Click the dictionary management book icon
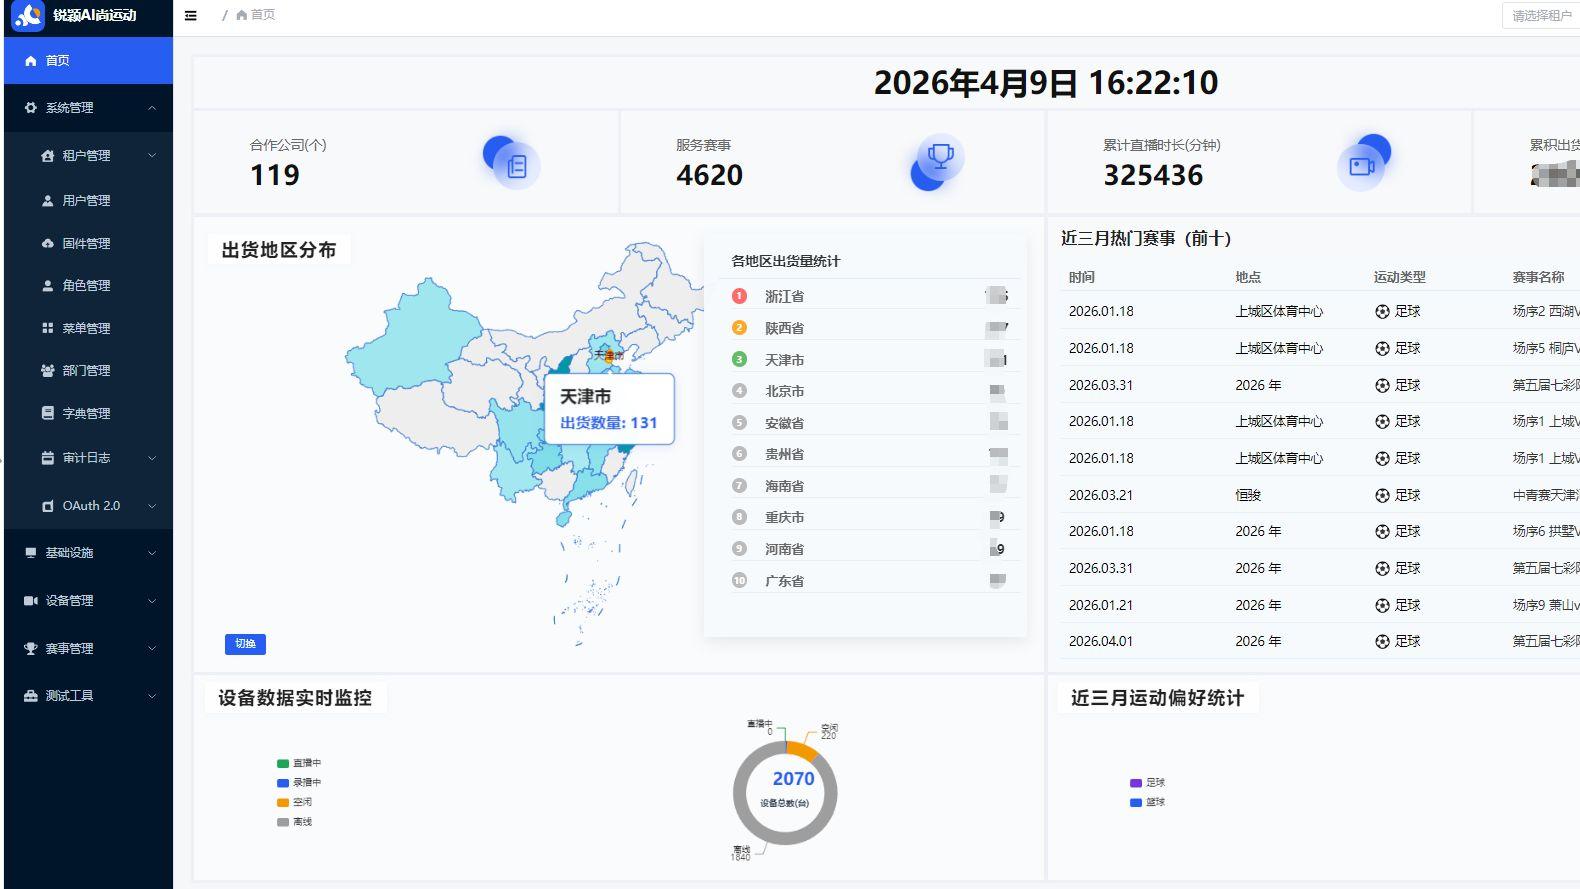The width and height of the screenshot is (1580, 889). (x=47, y=413)
